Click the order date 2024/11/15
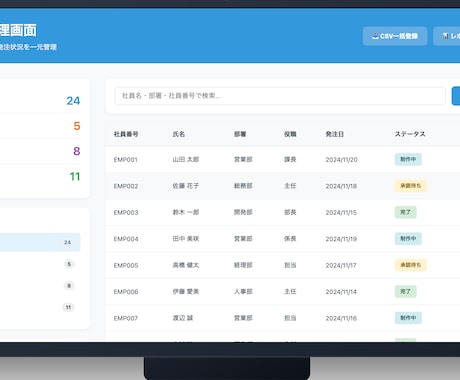Image resolution: width=460 pixels, height=380 pixels. (341, 212)
